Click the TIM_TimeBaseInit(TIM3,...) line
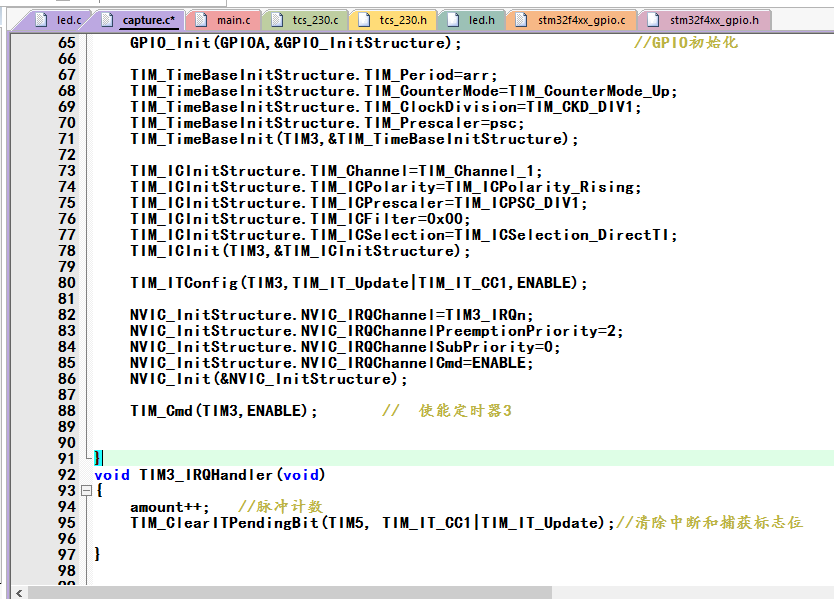 point(354,139)
